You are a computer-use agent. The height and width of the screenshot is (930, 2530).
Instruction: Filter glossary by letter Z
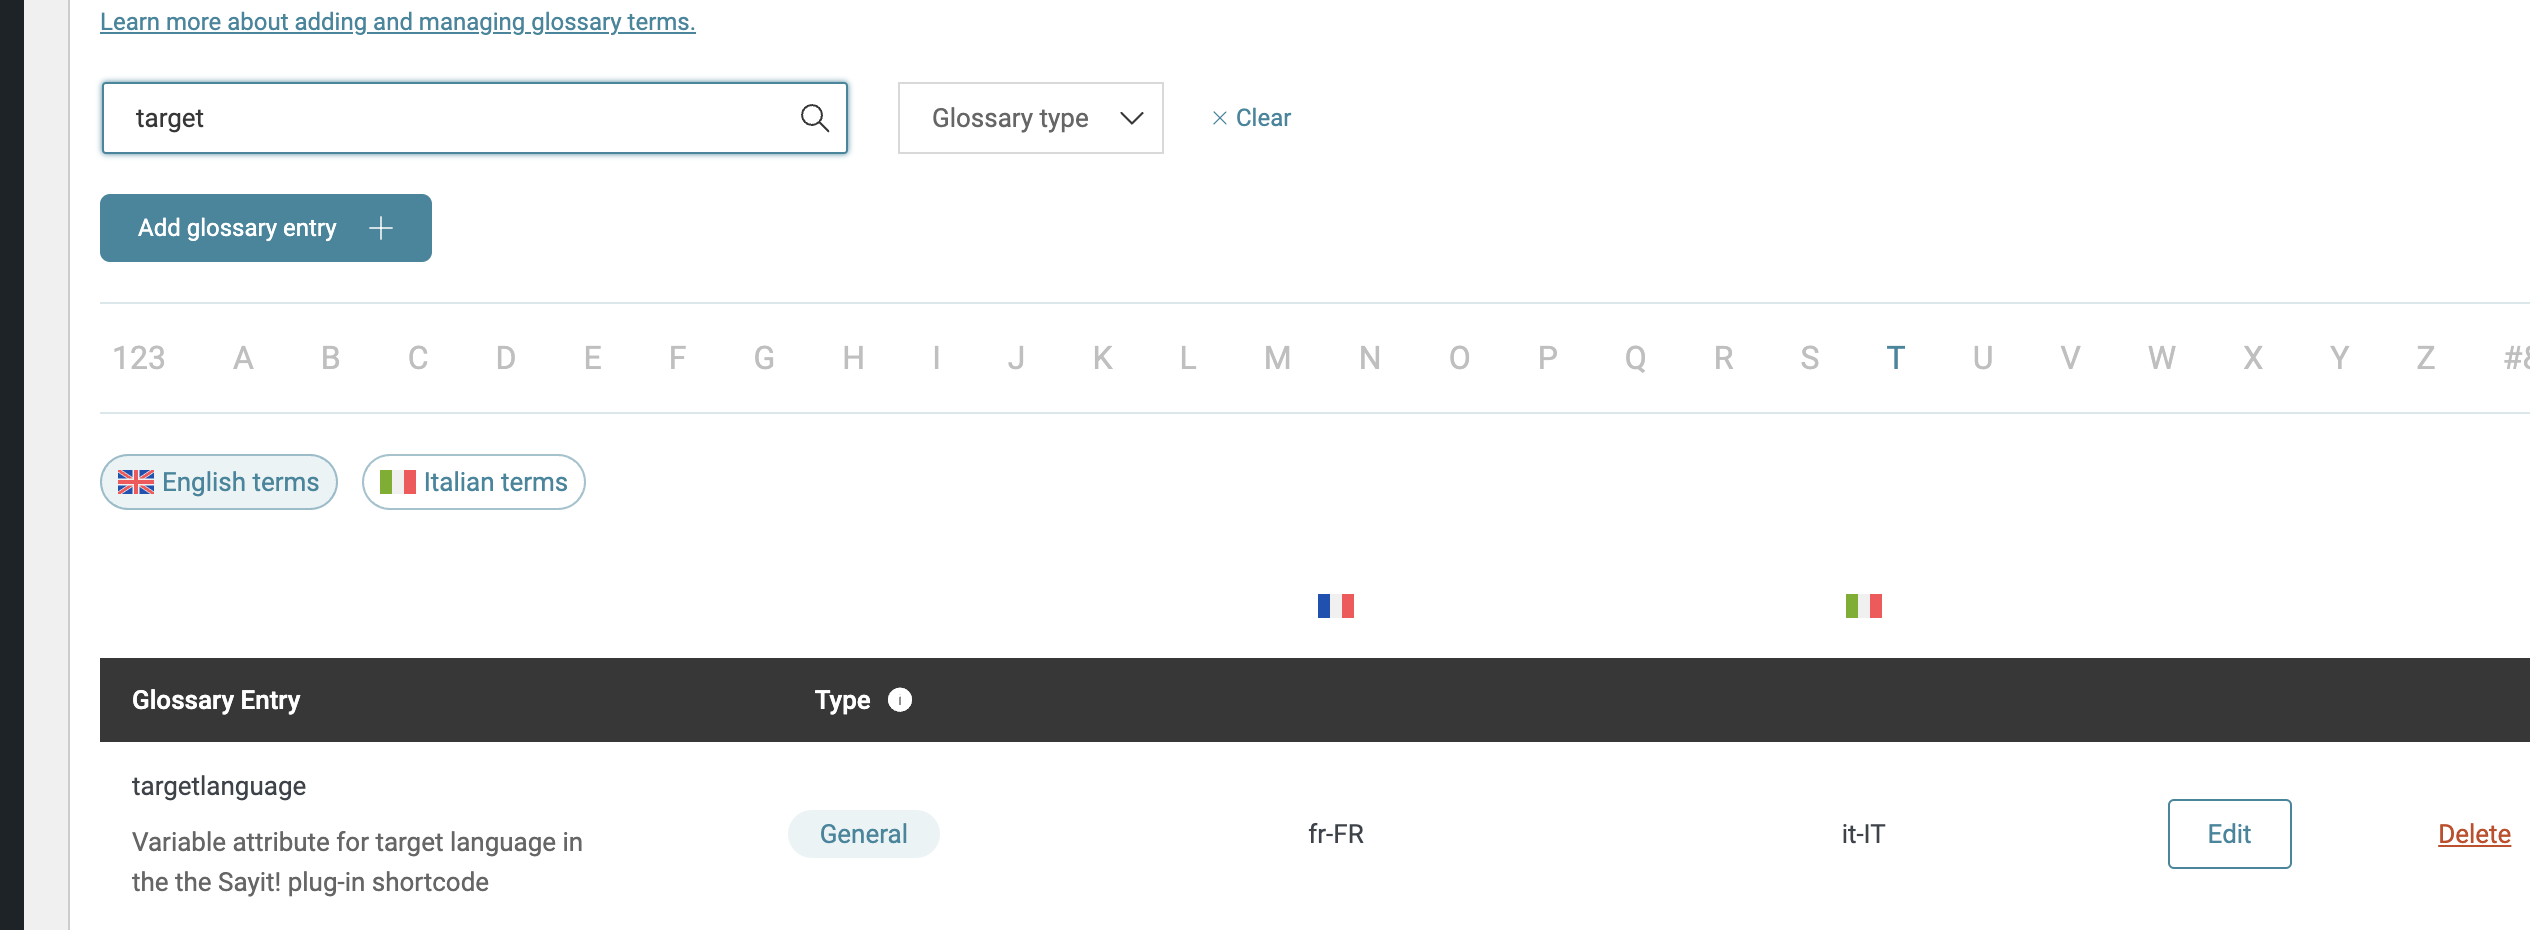point(2426,358)
